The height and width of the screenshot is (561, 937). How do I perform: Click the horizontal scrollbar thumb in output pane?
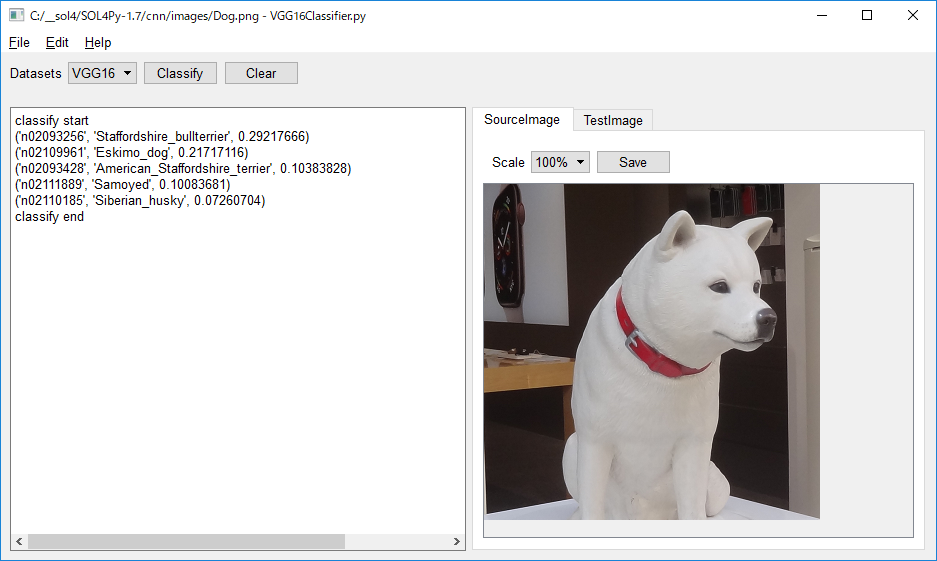(186, 541)
